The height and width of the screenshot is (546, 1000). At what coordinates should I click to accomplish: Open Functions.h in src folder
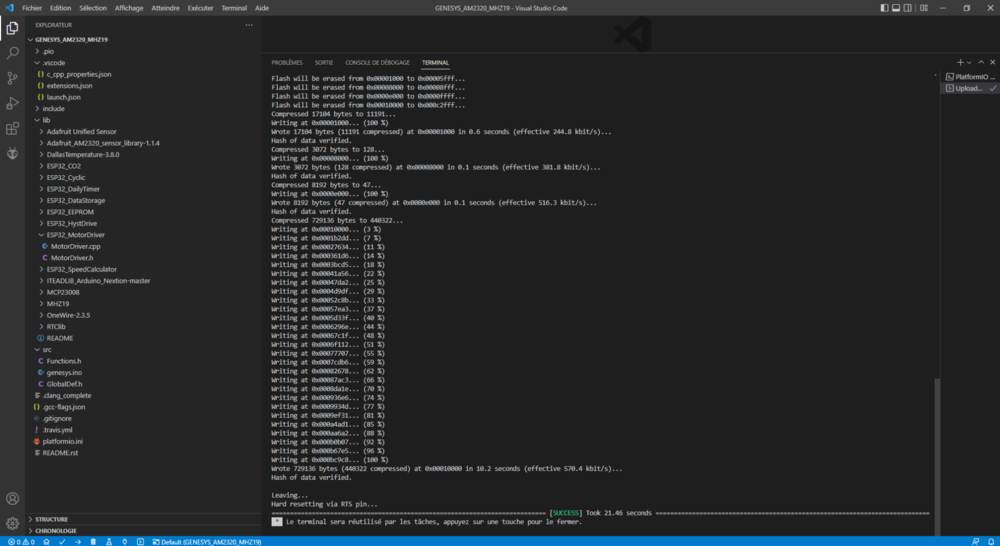[64, 361]
